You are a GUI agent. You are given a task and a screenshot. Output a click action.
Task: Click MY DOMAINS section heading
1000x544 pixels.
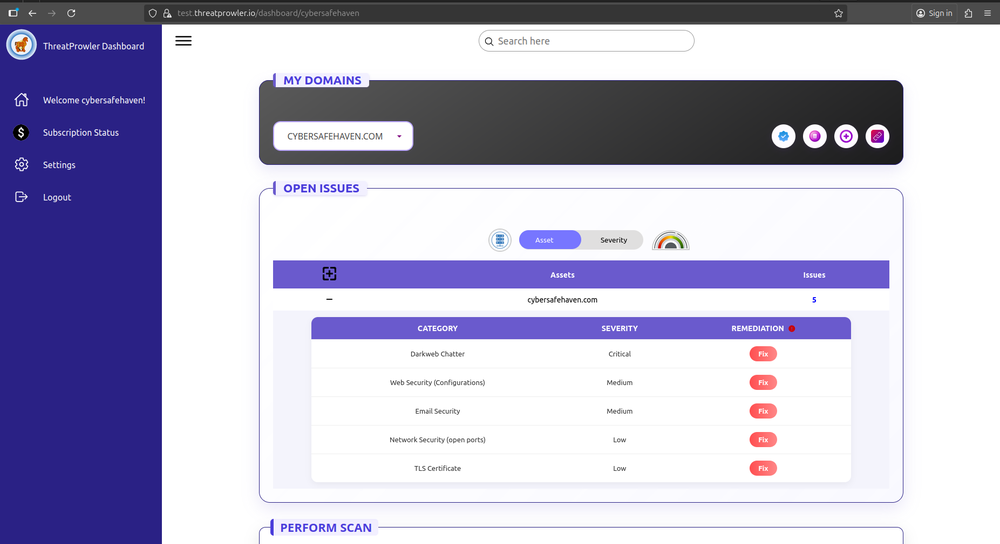point(322,80)
